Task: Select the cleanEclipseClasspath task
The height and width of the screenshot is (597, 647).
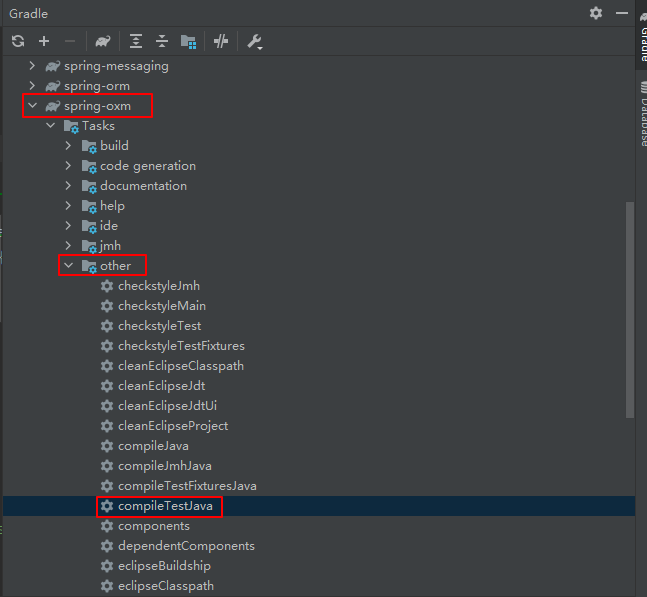Action: (181, 366)
